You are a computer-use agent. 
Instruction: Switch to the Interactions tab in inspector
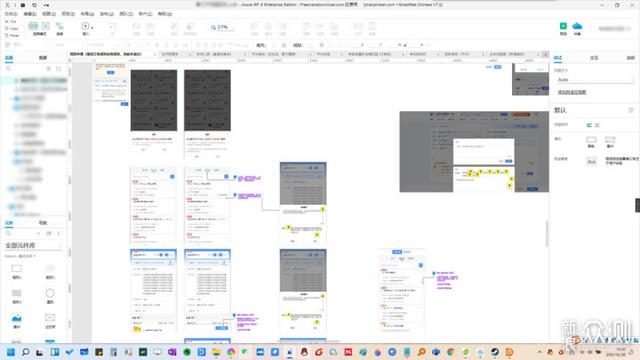click(x=594, y=58)
